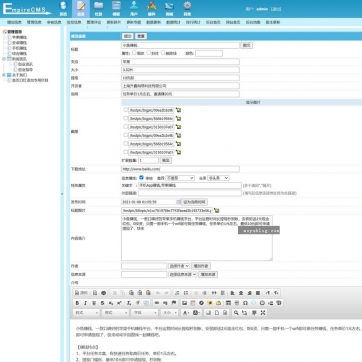362x362 pixels.
Task: Open the editor's first 样式 (styles) dropdown
Action: point(86,313)
